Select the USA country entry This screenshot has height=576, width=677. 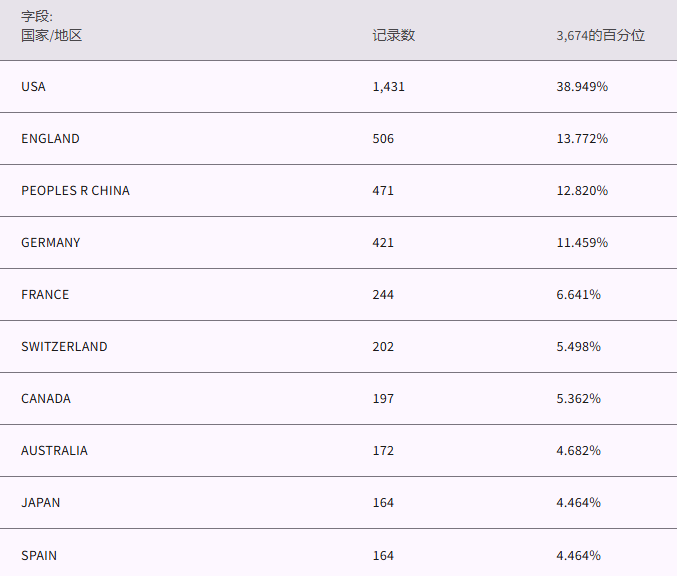[x=33, y=87]
